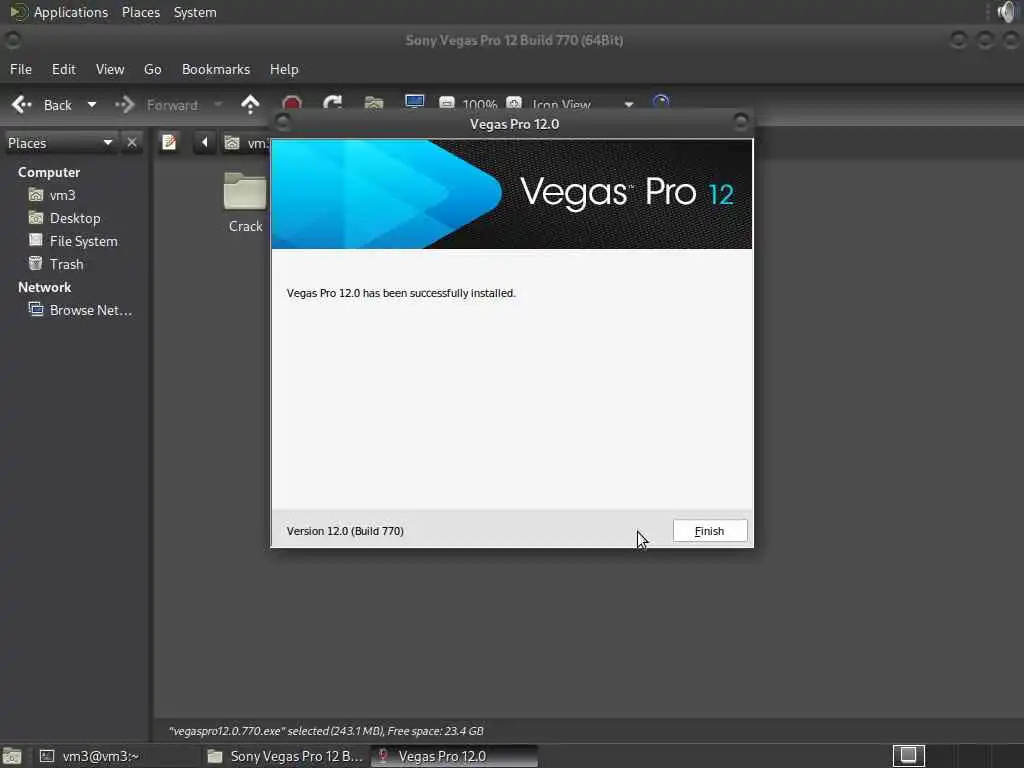Open the System menu in top panel
Viewport: 1024px width, 768px height.
pos(195,12)
